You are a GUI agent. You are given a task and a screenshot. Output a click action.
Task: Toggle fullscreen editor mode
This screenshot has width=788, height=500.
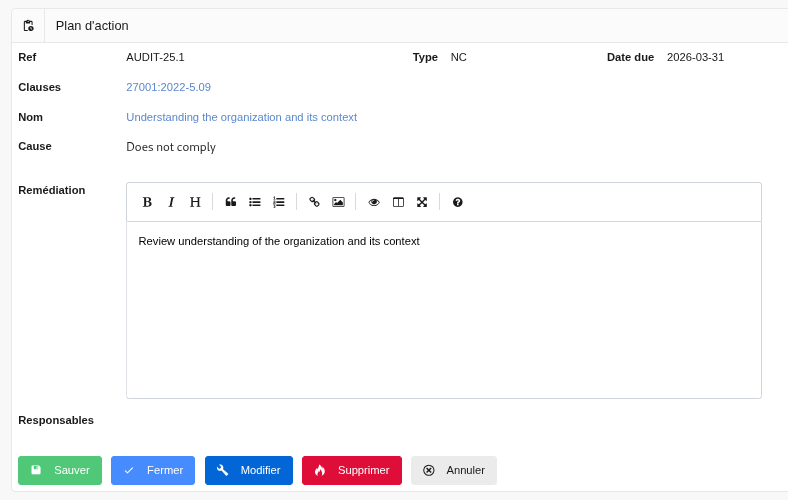click(x=422, y=202)
